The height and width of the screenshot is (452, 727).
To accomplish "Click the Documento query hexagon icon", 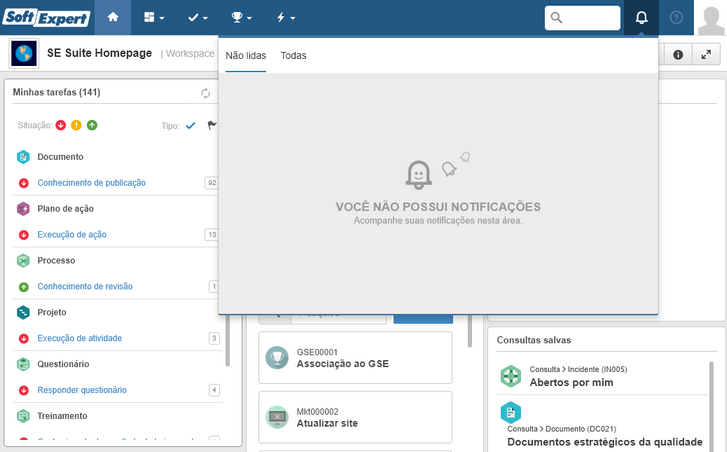I will [x=510, y=413].
